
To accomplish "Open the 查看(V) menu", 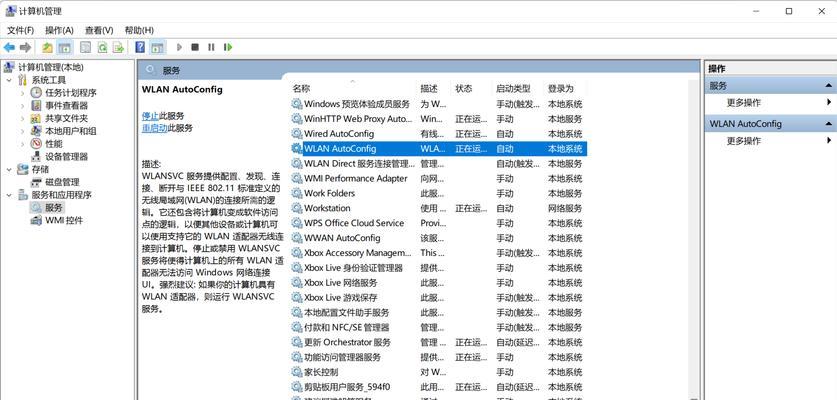I will click(99, 30).
